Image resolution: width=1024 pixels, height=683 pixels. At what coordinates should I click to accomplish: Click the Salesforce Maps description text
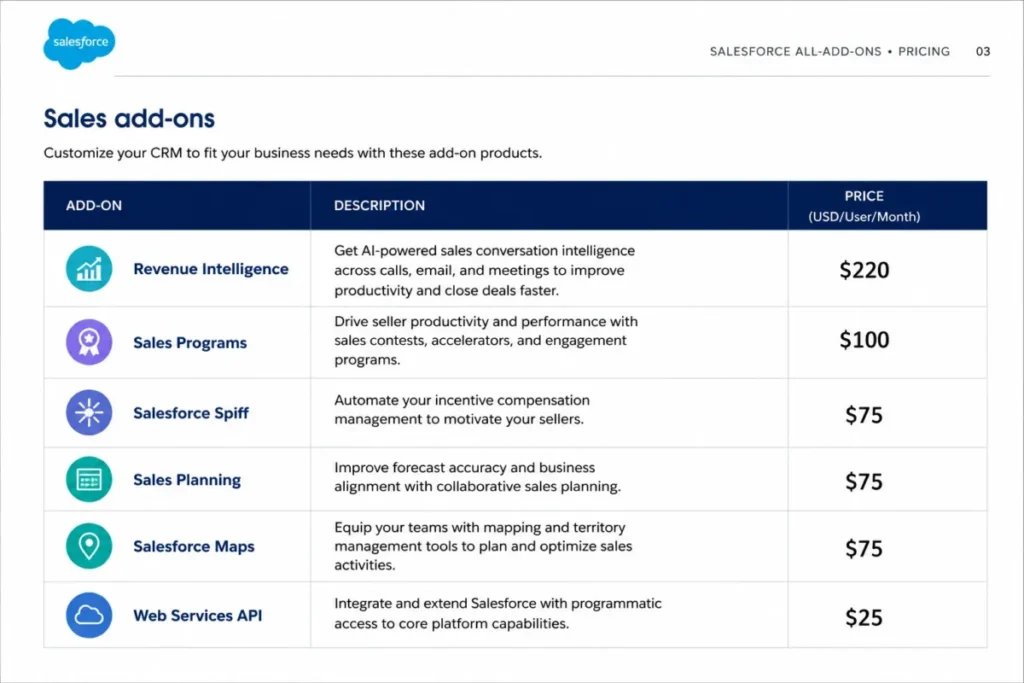(483, 546)
